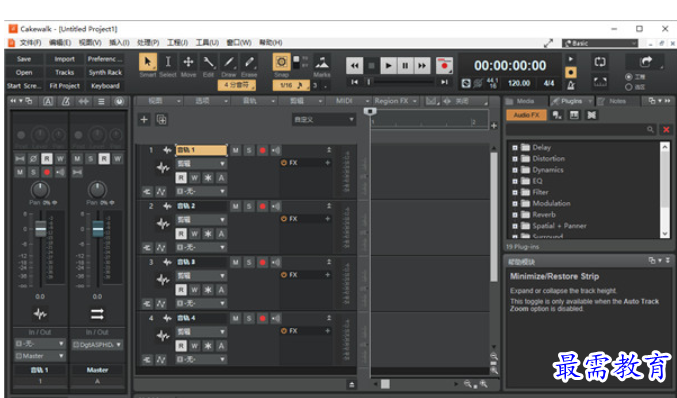Select the Audio FX filter button
This screenshot has height=398, width=677.
pos(527,115)
